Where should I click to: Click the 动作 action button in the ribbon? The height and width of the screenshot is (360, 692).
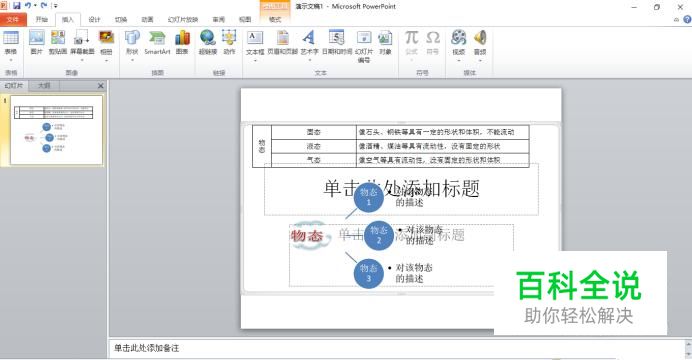point(229,43)
